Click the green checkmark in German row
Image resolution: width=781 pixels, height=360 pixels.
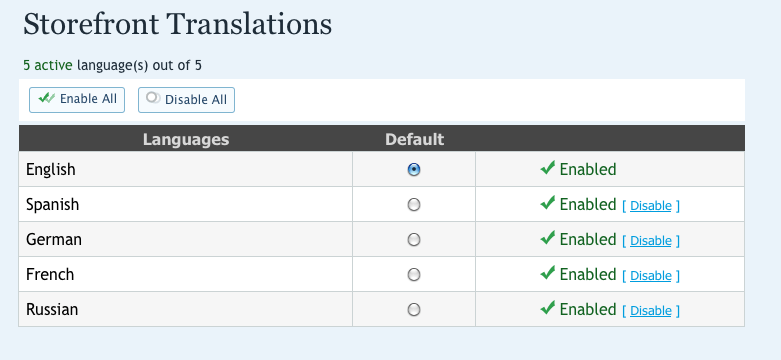coord(547,238)
